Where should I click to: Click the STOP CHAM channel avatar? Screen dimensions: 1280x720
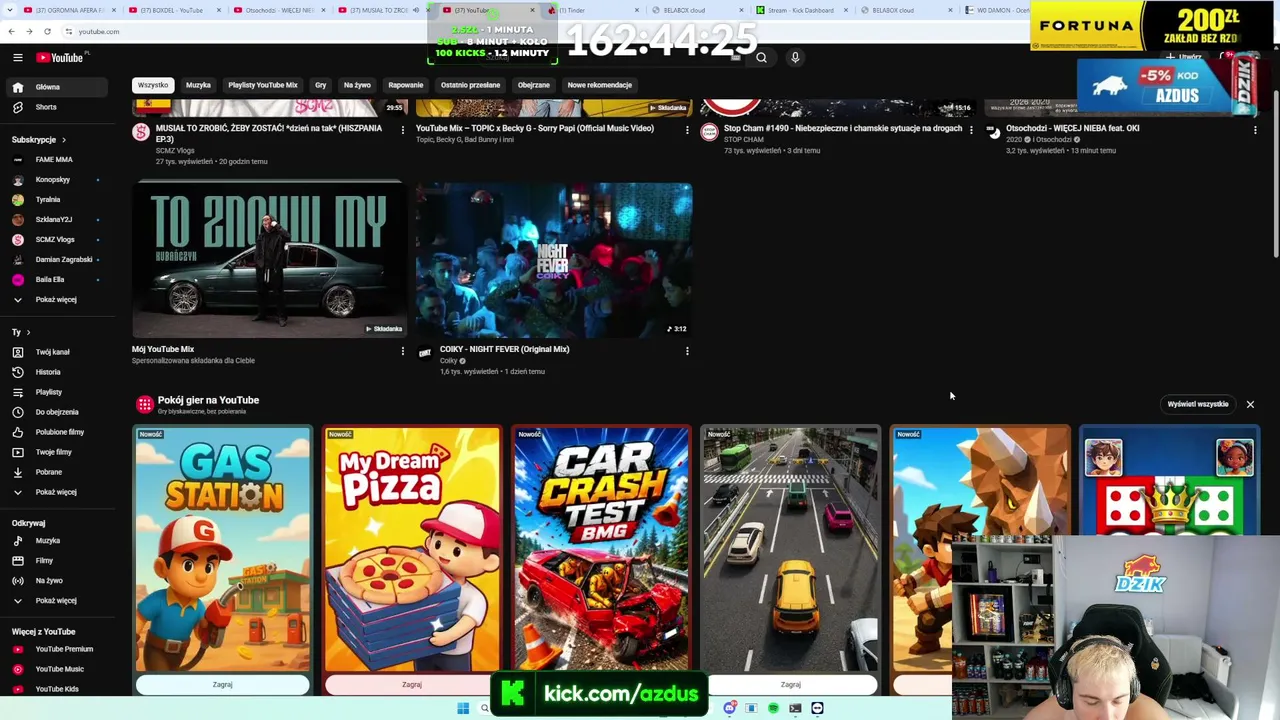tap(709, 132)
